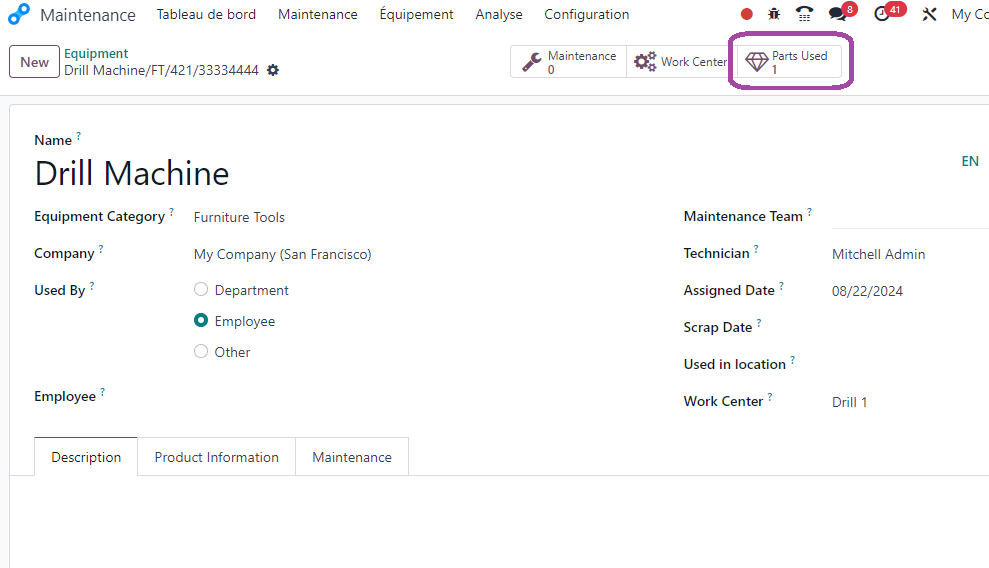Click the Assigned Date field
This screenshot has width=989, height=568.
(910, 291)
